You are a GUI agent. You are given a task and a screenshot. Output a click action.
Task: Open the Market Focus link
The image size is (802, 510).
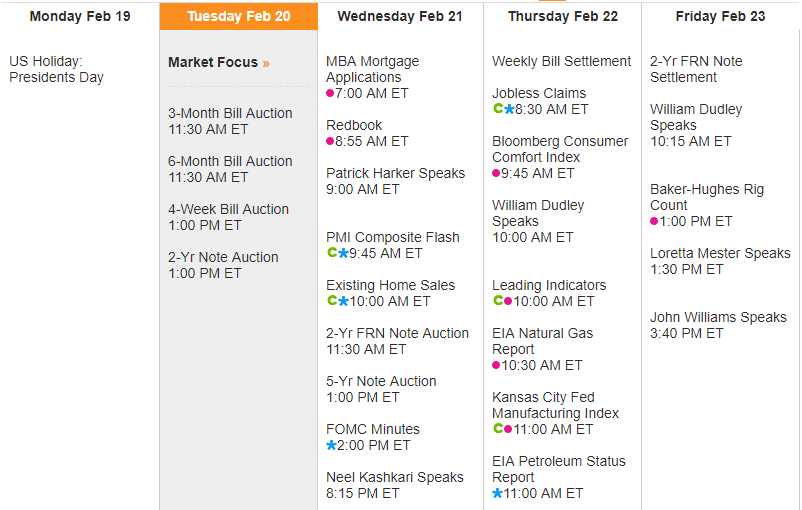click(212, 62)
